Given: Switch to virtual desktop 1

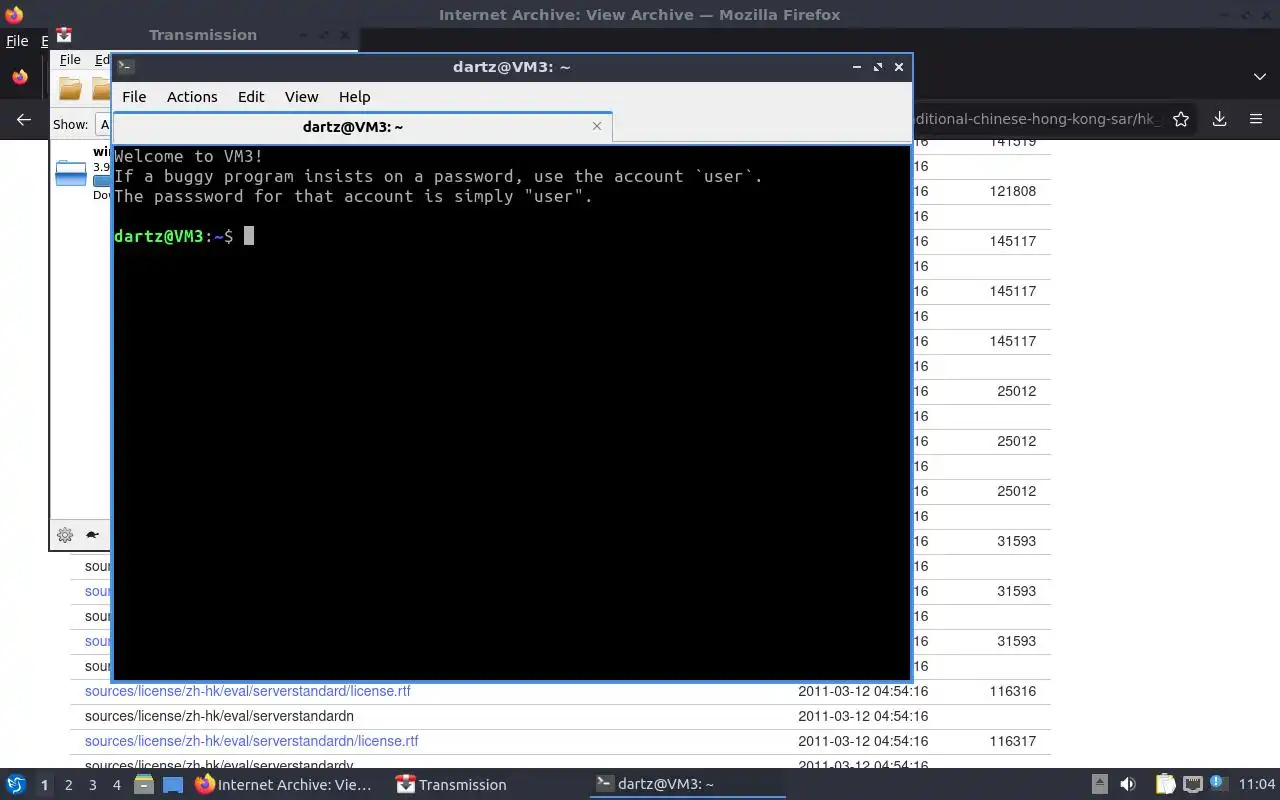Looking at the screenshot, I should click(x=44, y=785).
